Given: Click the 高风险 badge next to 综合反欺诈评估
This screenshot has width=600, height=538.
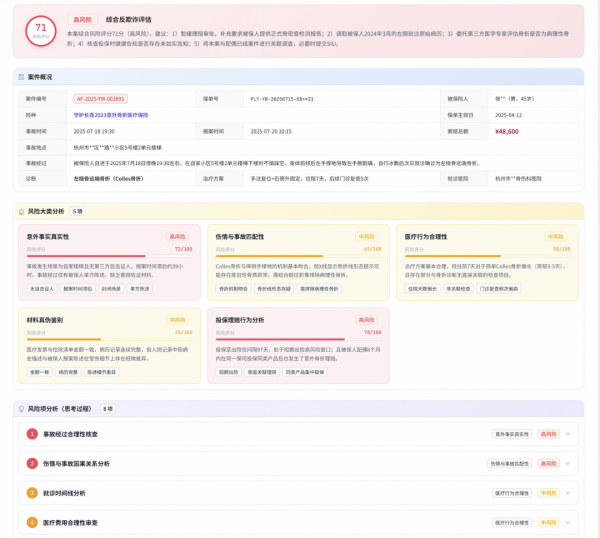Looking at the screenshot, I should tap(83, 20).
